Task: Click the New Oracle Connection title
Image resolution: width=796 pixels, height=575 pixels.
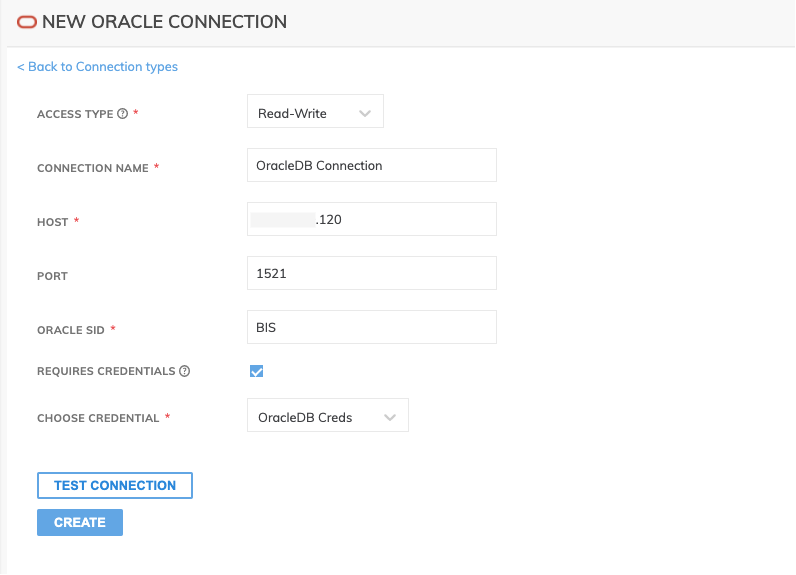Action: (164, 22)
